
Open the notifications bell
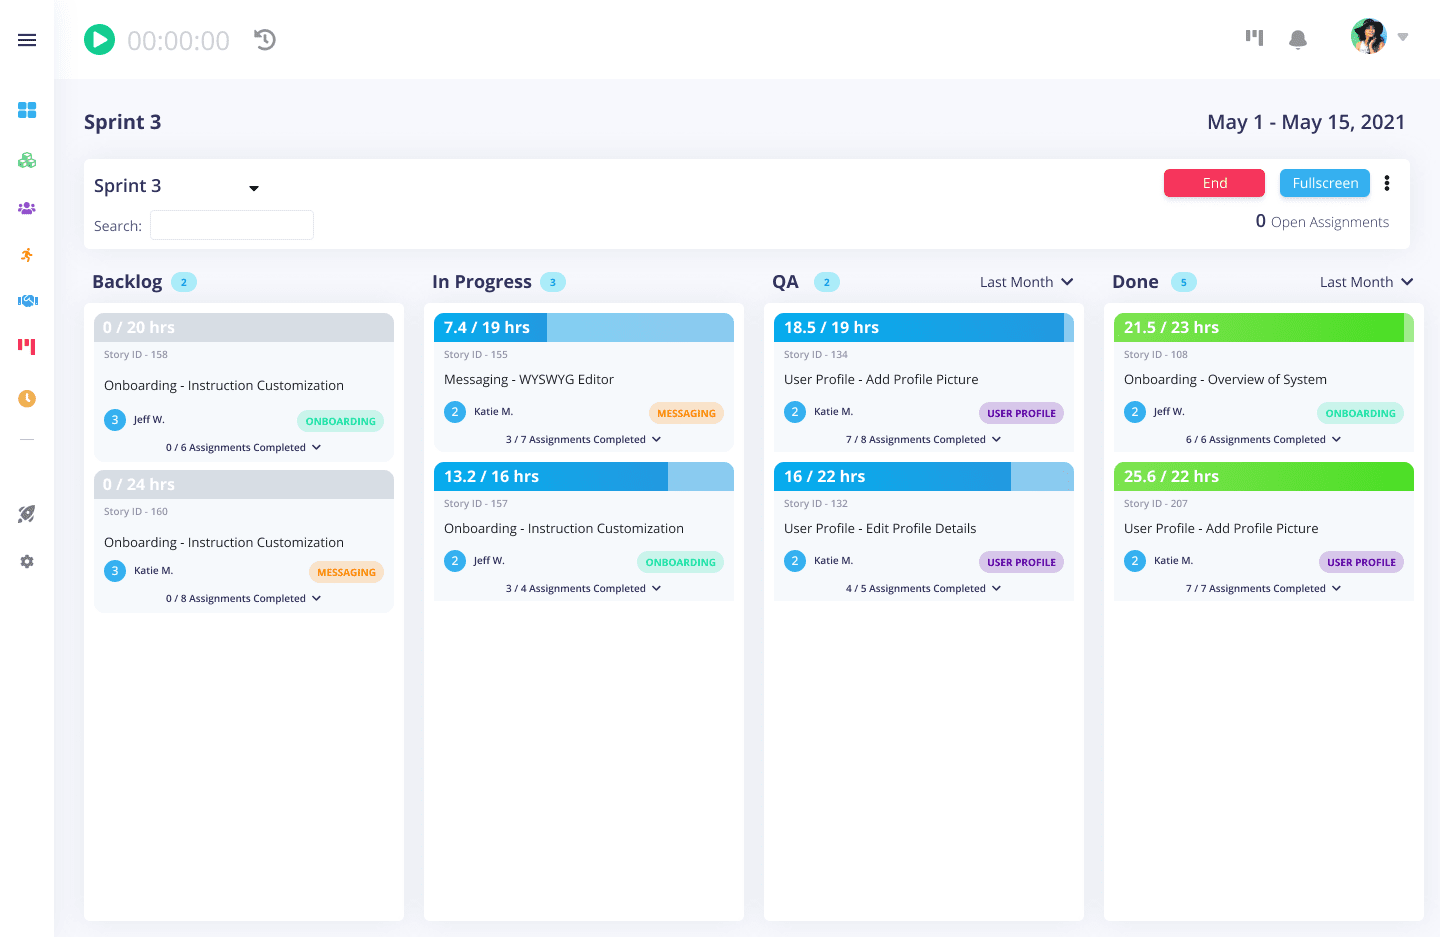tap(1298, 39)
